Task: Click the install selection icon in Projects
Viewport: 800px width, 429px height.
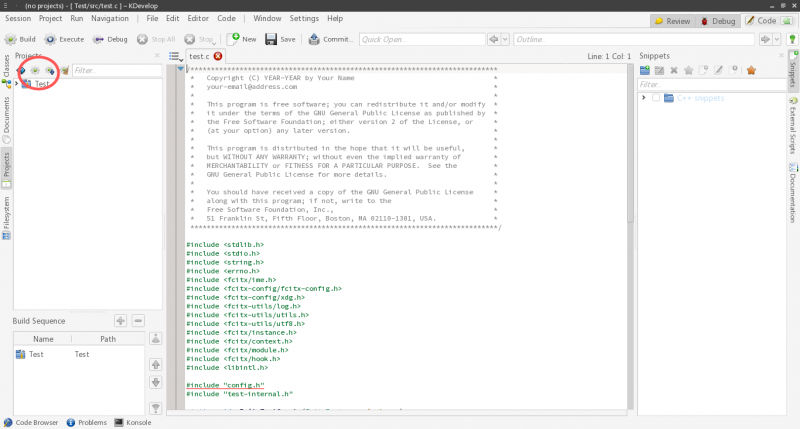Action: [x=50, y=70]
